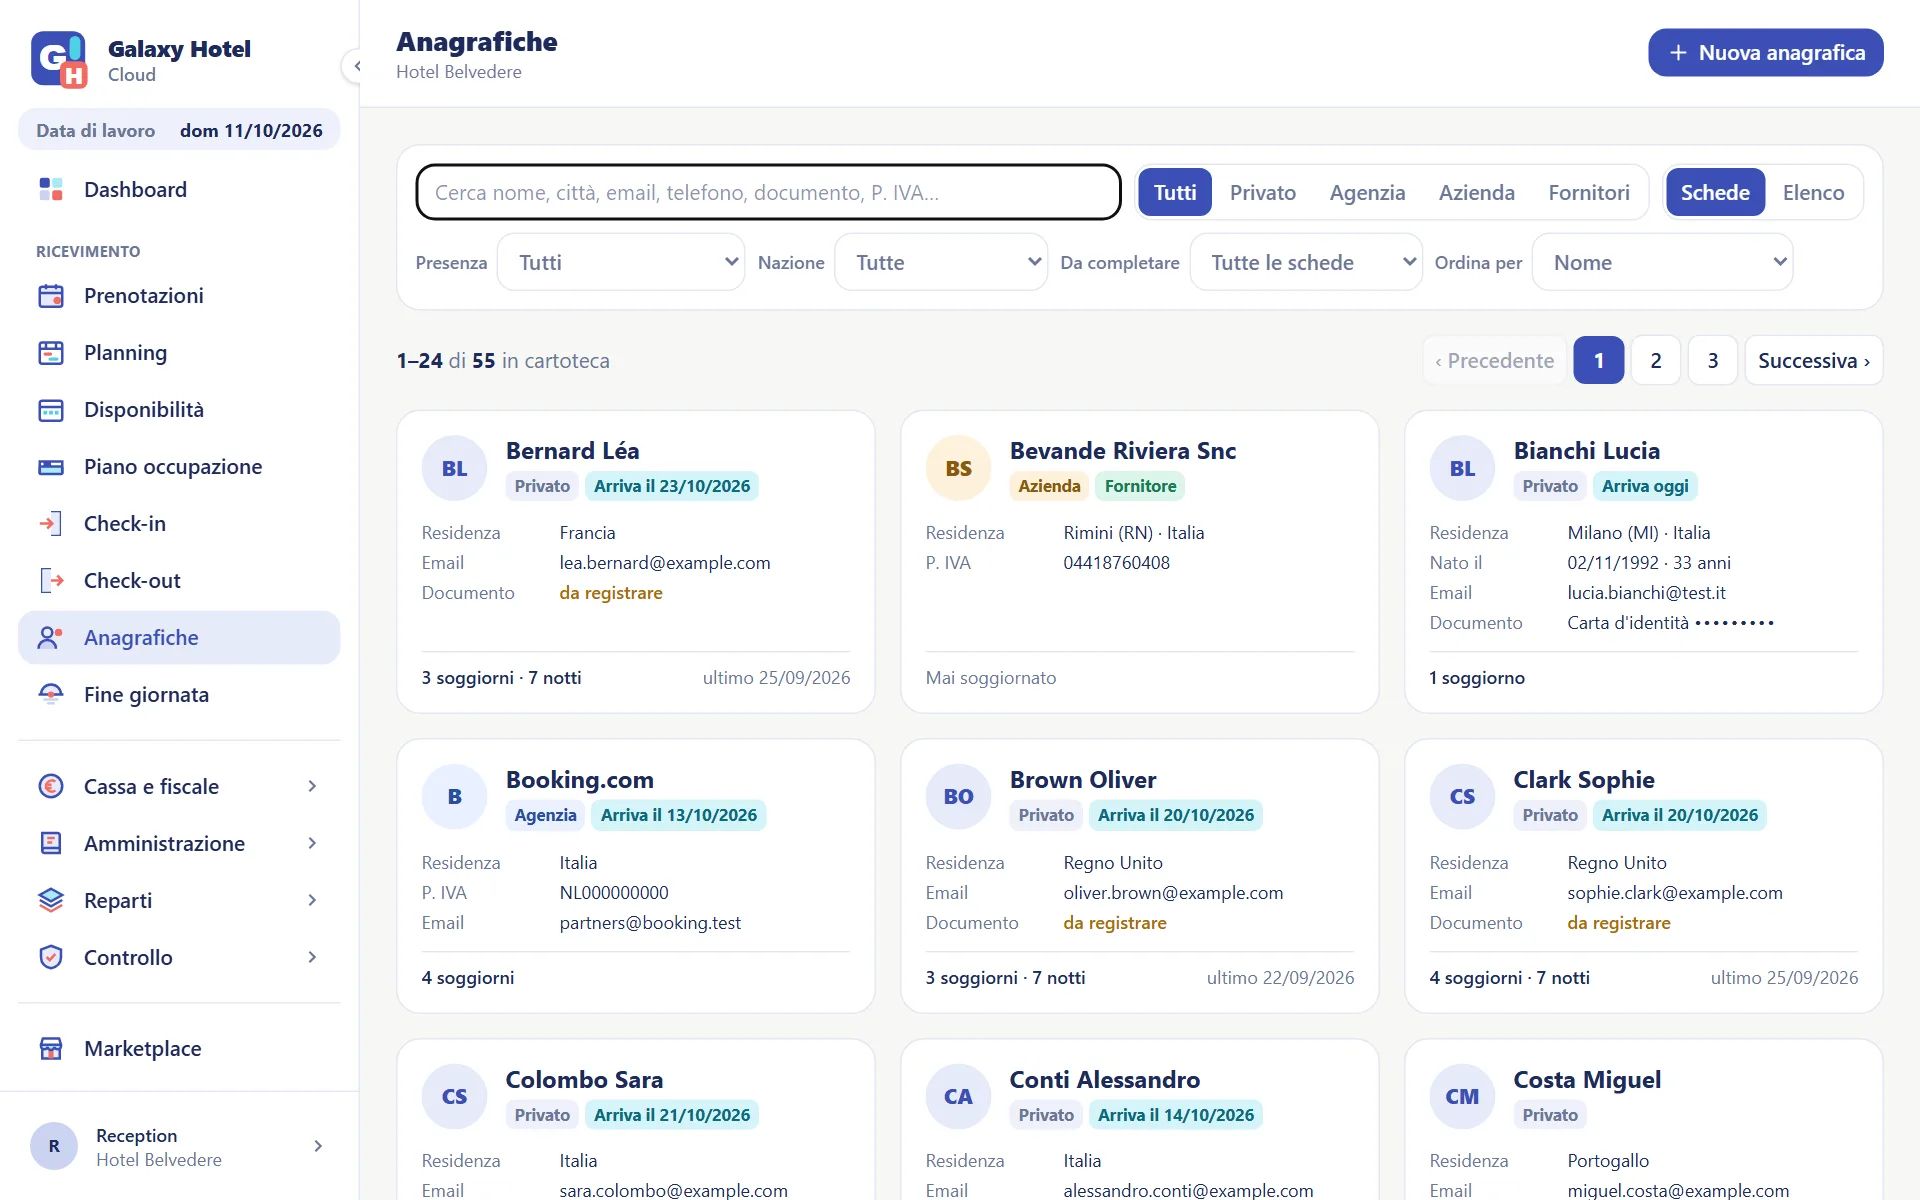Go to page 3
Image resolution: width=1920 pixels, height=1200 pixels.
(1713, 360)
